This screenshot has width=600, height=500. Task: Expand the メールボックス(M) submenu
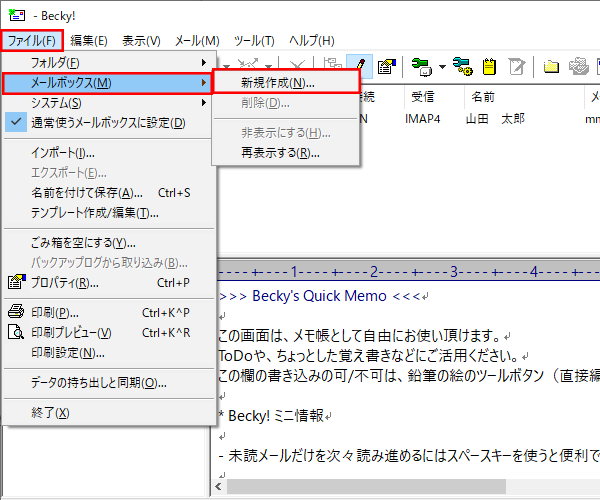[x=108, y=83]
